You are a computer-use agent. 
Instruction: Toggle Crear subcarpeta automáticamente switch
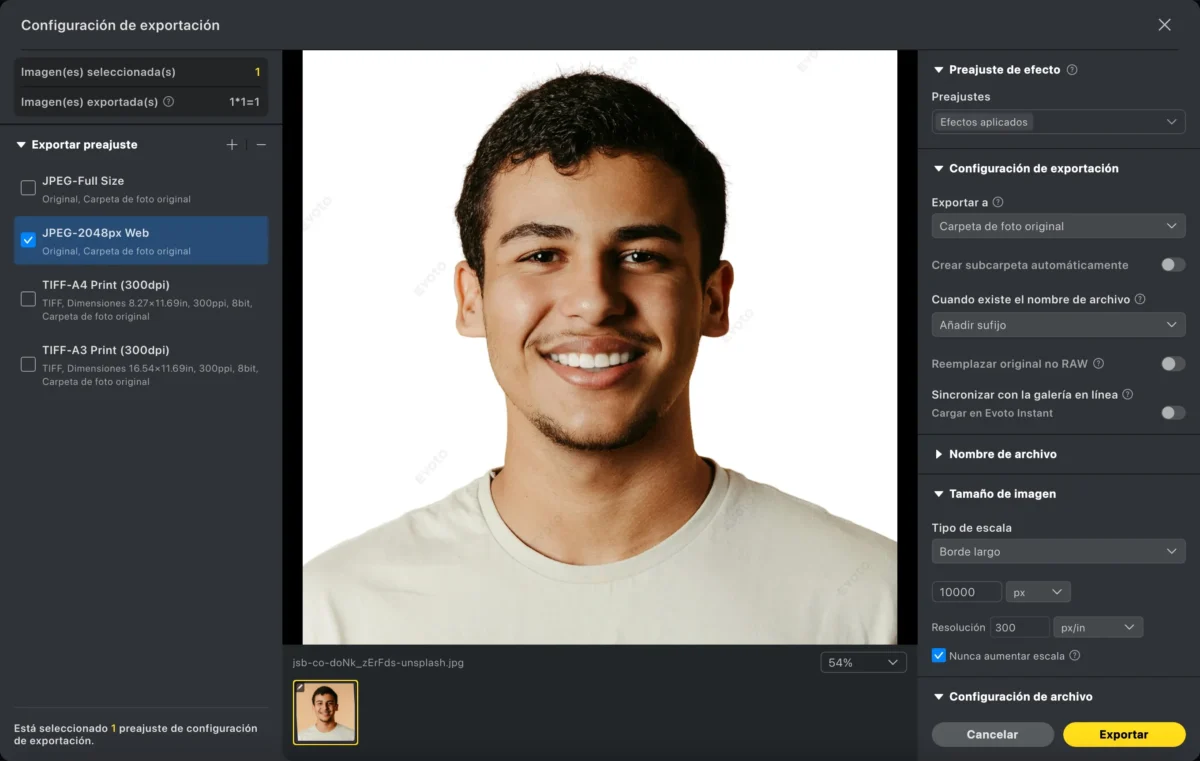(x=1172, y=265)
